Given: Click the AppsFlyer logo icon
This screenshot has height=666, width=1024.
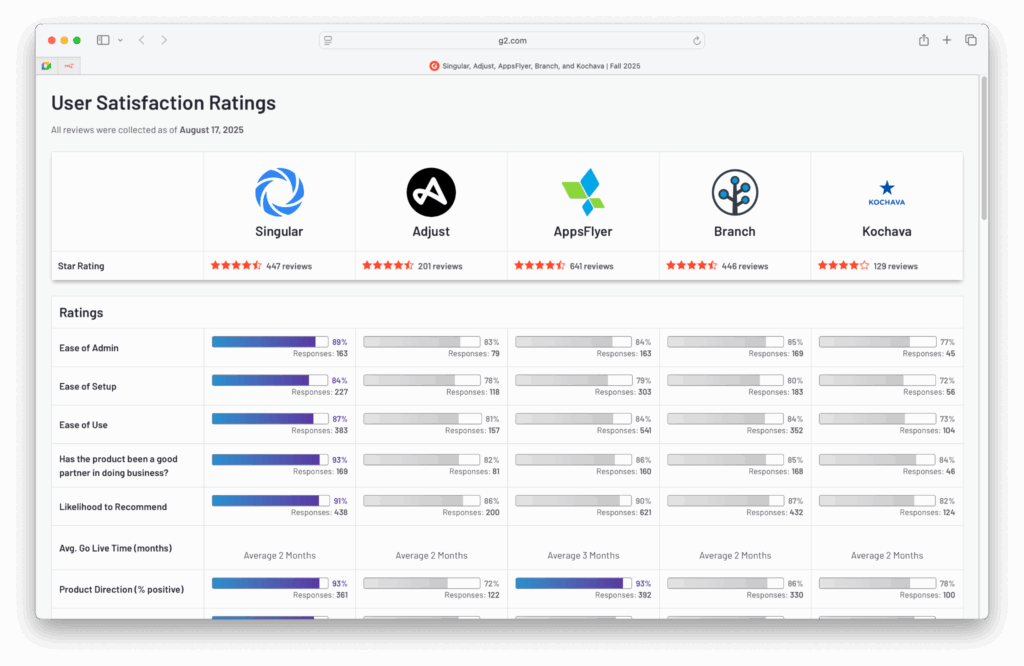Looking at the screenshot, I should coord(583,192).
